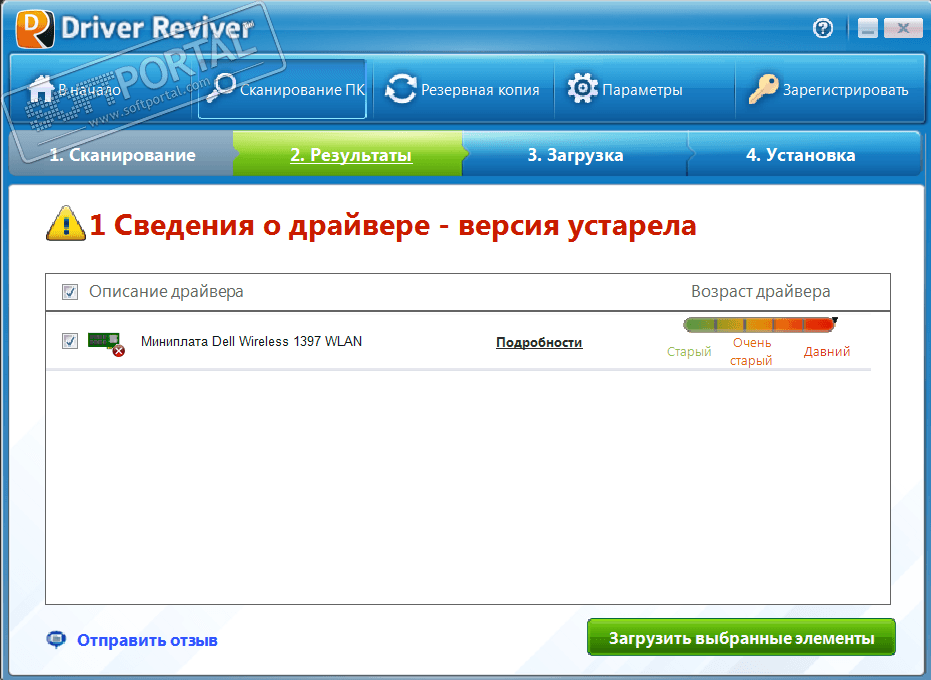This screenshot has width=931, height=680.
Task: Open Зарегистрировать tab
Action: pos(829,89)
